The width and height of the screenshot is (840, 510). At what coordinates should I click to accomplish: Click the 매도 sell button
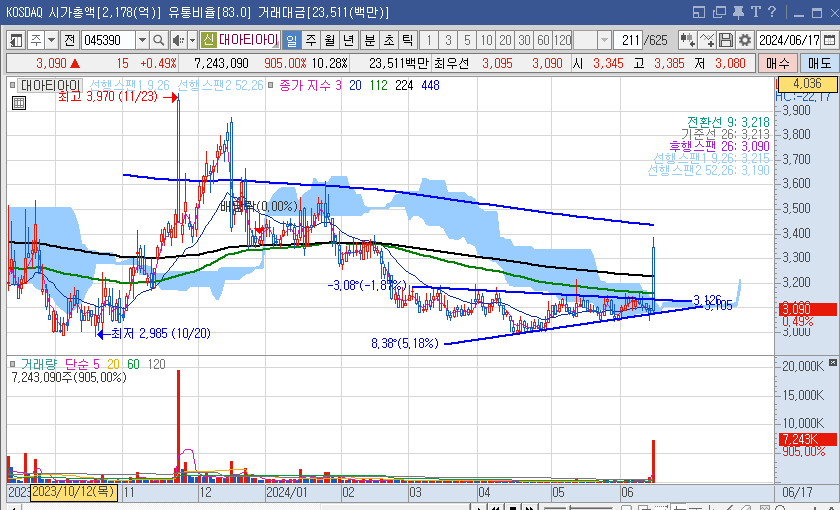point(819,63)
